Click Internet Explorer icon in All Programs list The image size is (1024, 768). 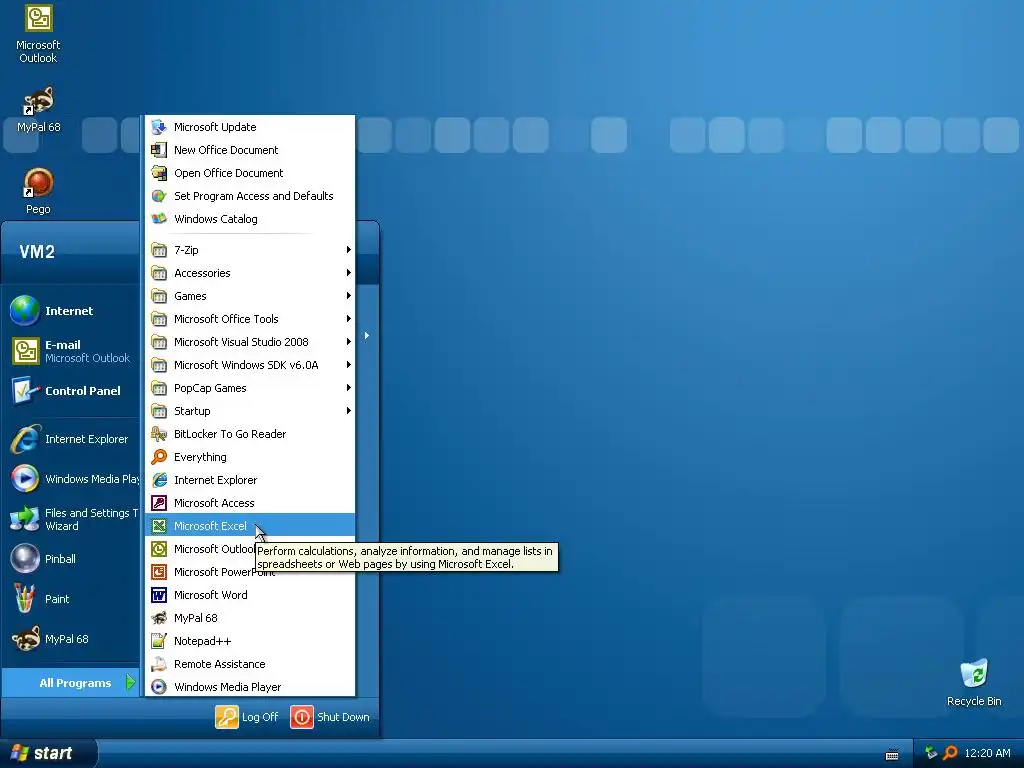click(x=159, y=480)
